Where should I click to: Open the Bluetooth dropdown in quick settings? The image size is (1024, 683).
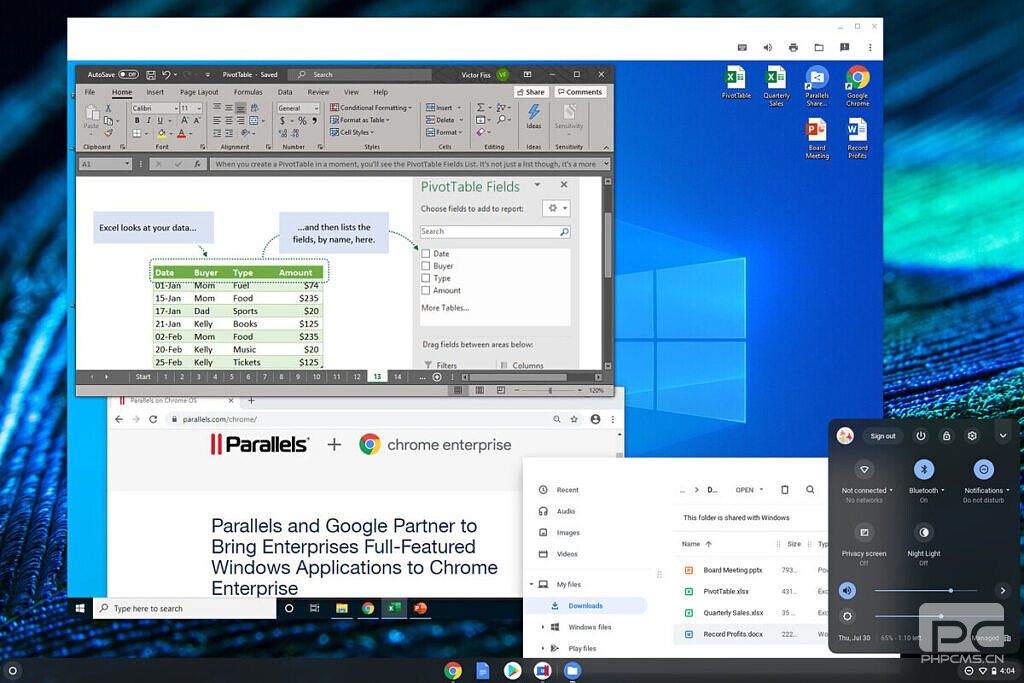(x=944, y=490)
